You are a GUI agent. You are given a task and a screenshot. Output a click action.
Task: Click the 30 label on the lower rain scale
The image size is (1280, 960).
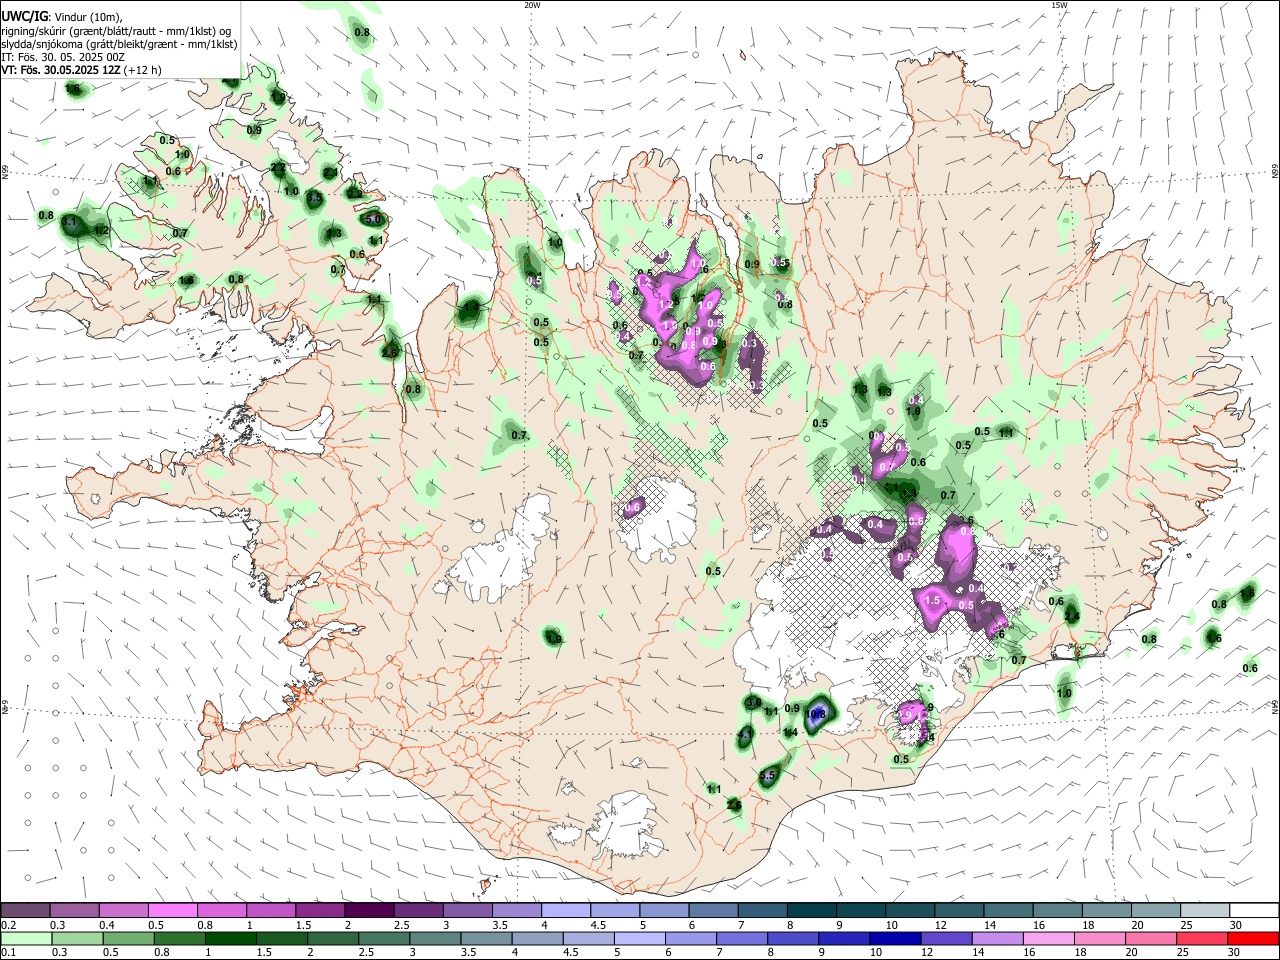click(1236, 953)
